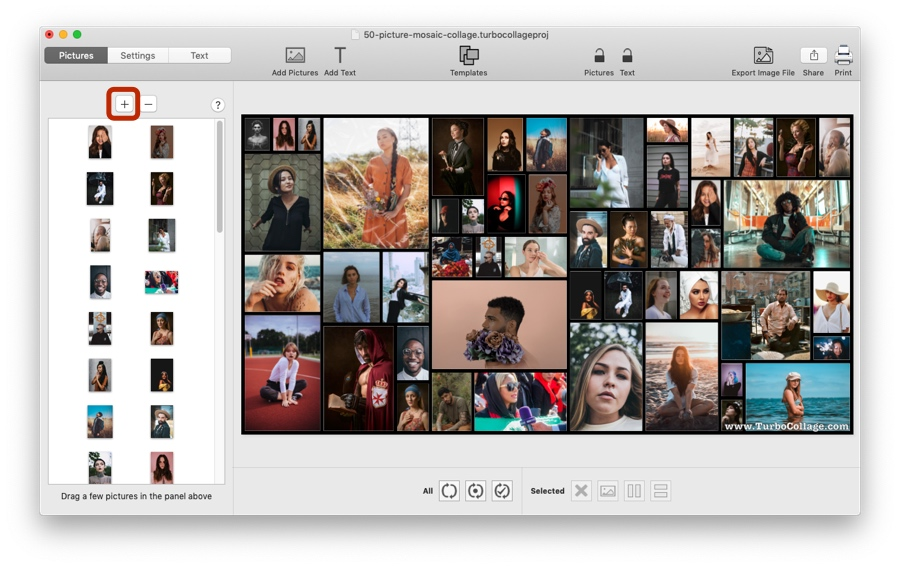900x567 pixels.
Task: Click the circular arrows with center dot button
Action: click(x=475, y=491)
